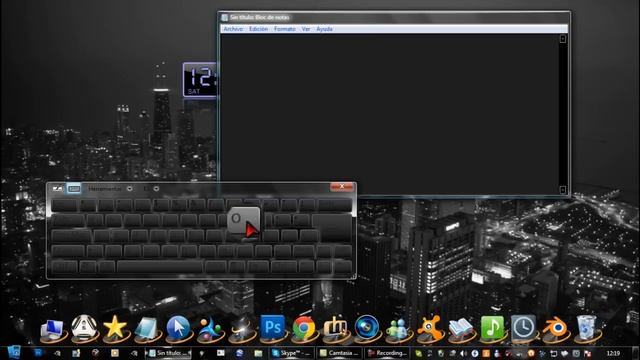Expand the second dropdown arrow right of Herramientas
Screen dimensions: 640x360
click(156, 189)
